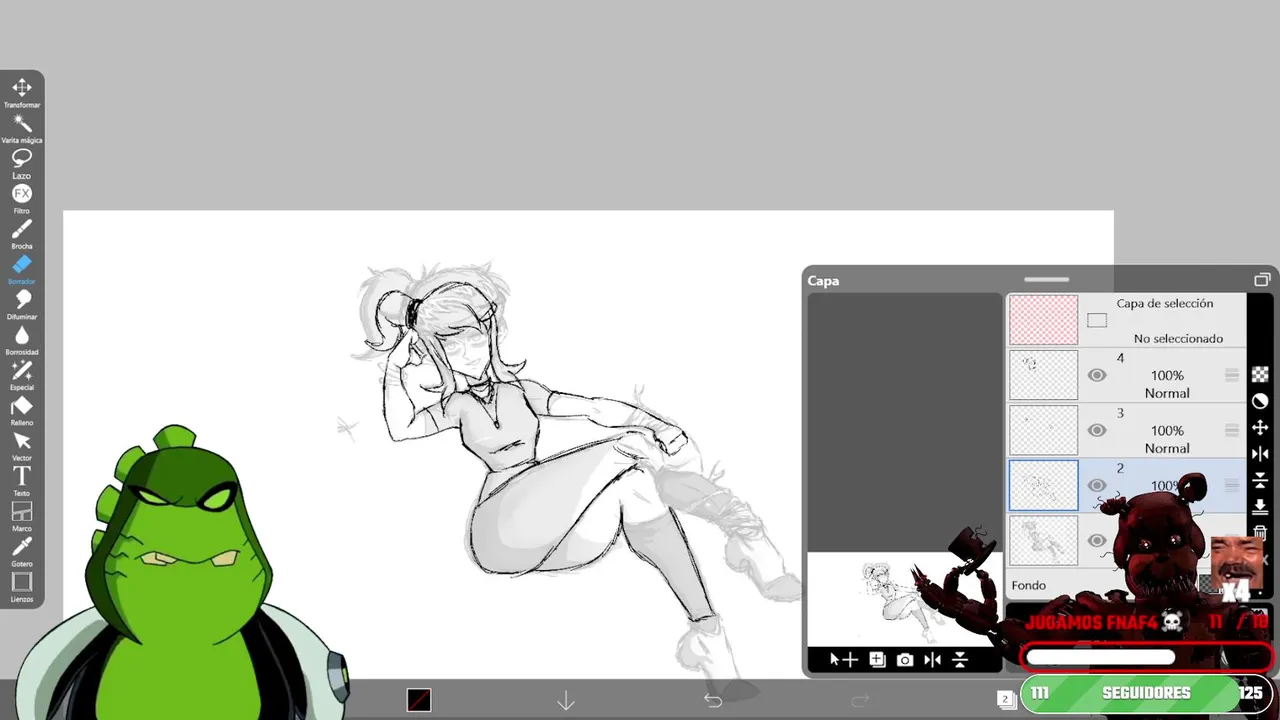Click vertical flip icon below layer preview
The width and height of the screenshot is (1280, 720).
pos(960,660)
